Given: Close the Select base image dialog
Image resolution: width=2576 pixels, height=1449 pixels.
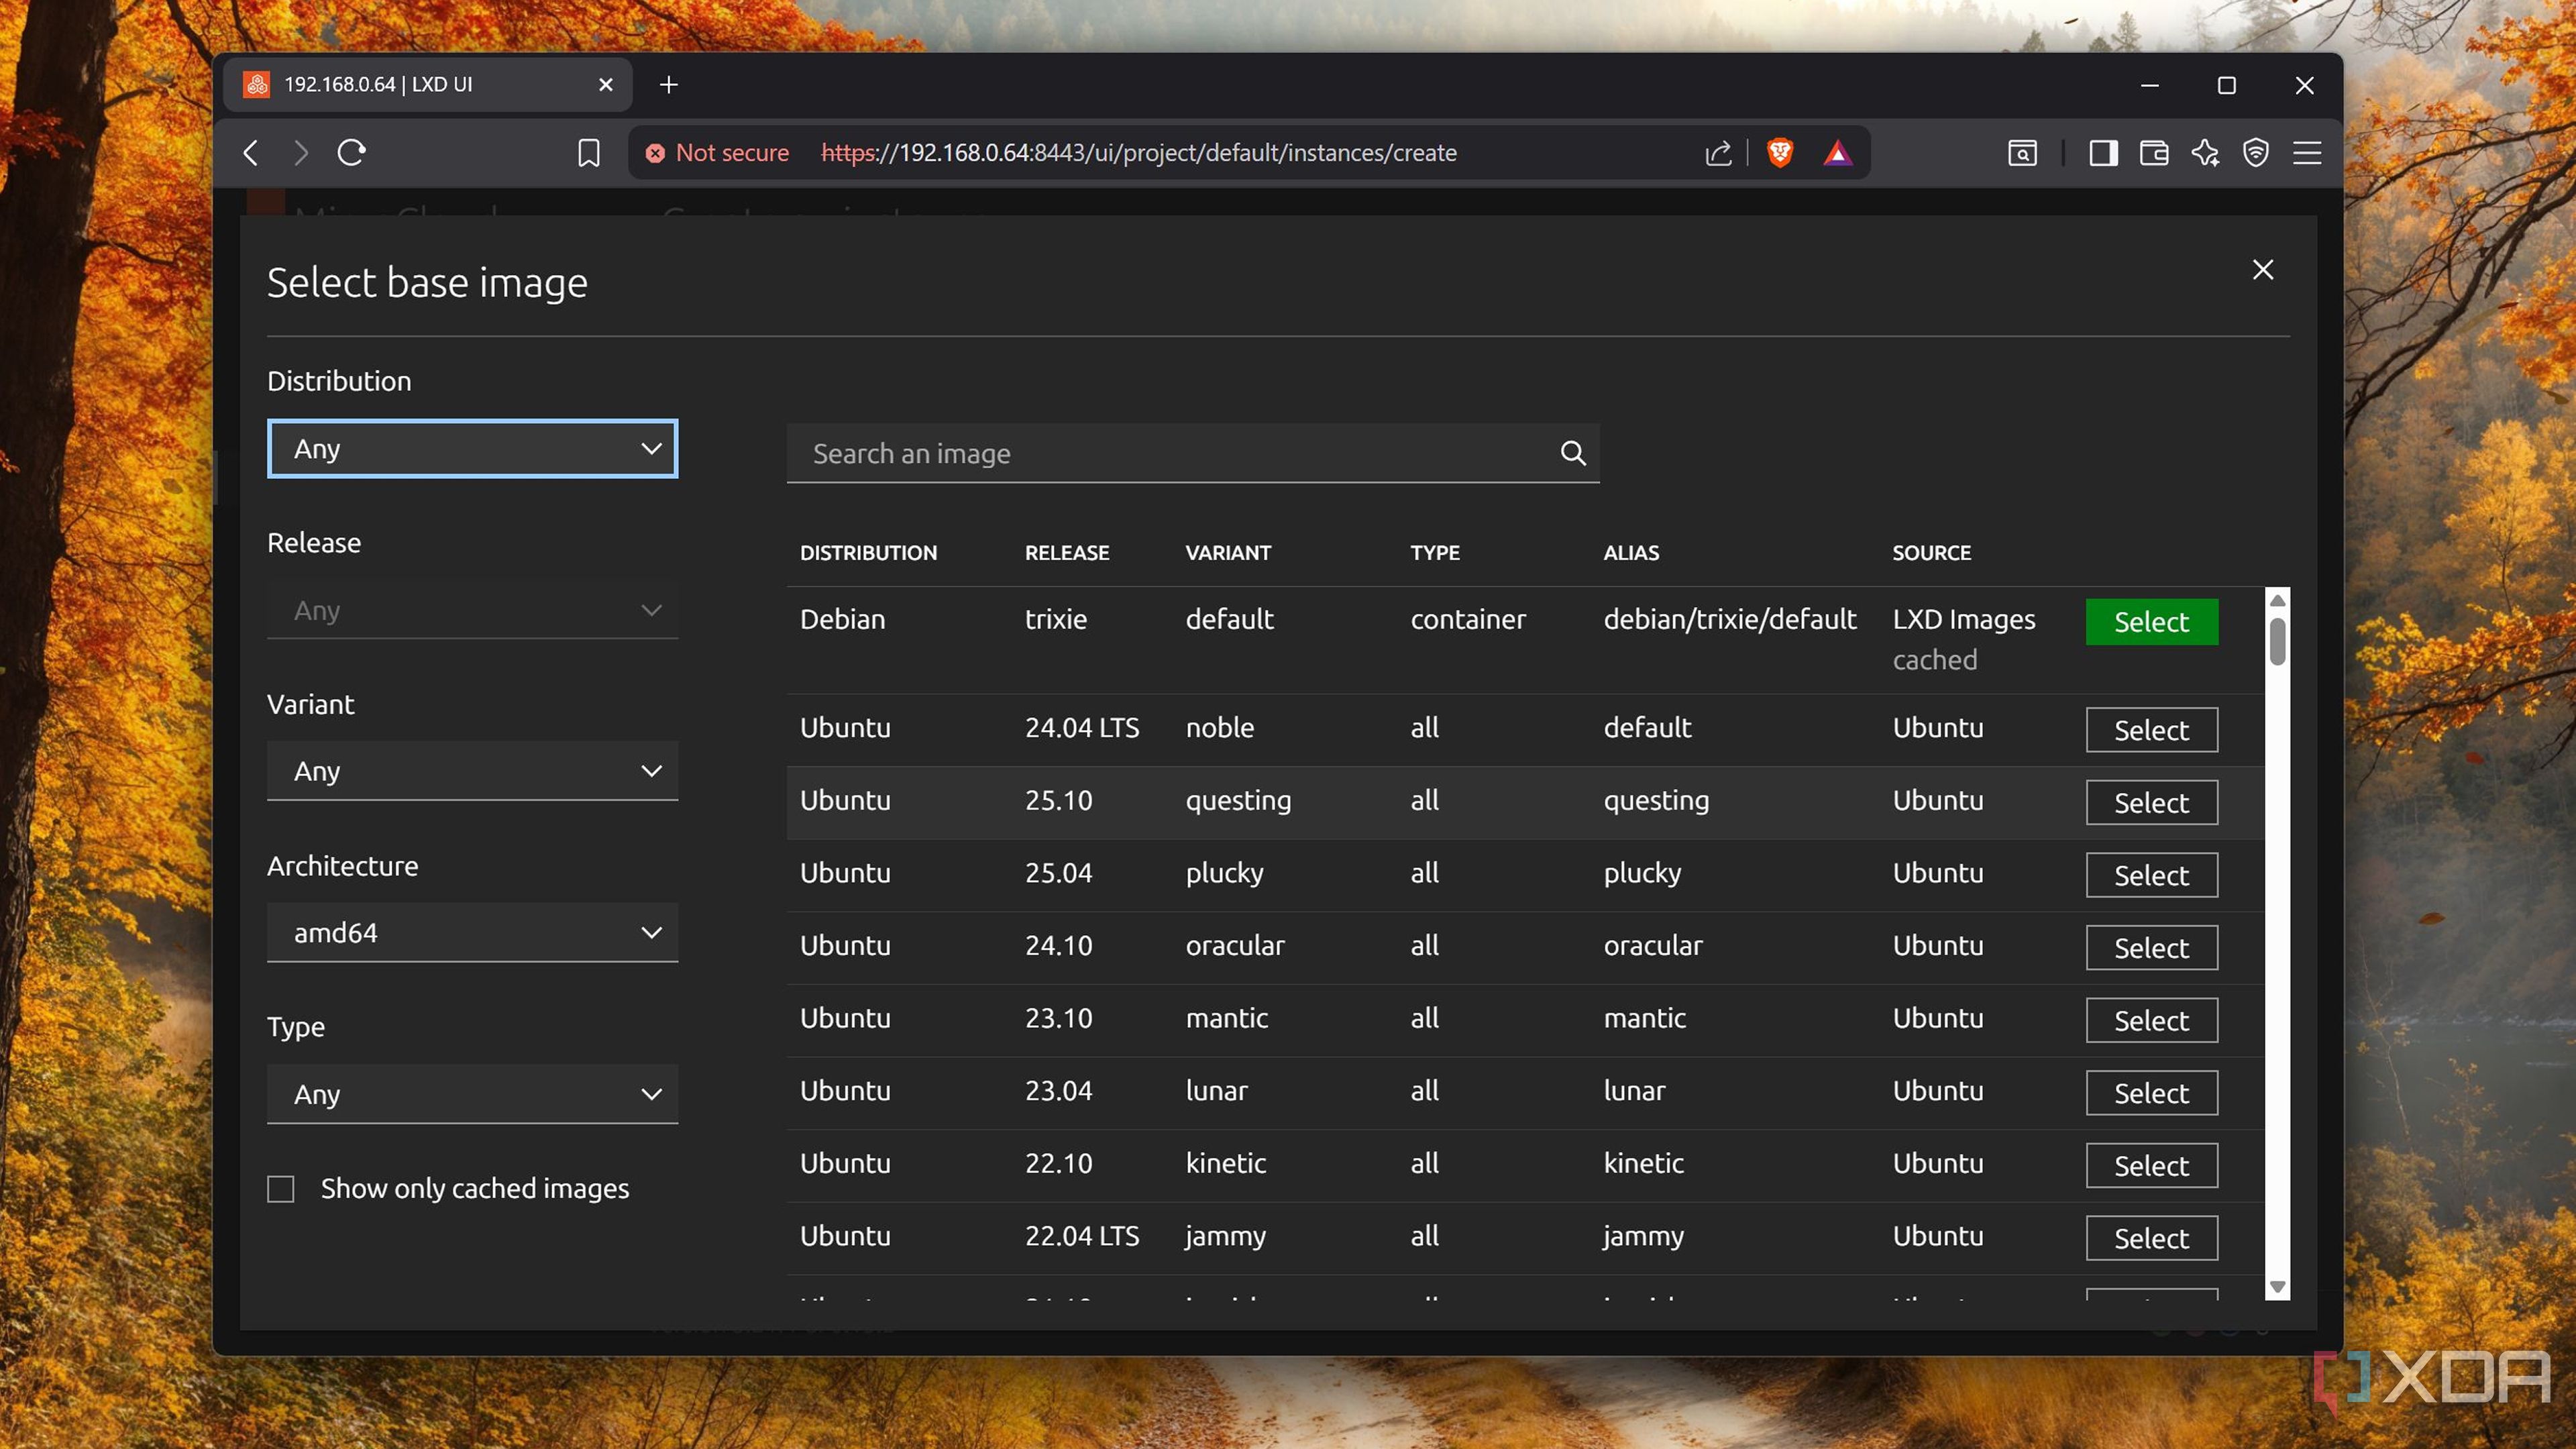Looking at the screenshot, I should pyautogui.click(x=2263, y=269).
